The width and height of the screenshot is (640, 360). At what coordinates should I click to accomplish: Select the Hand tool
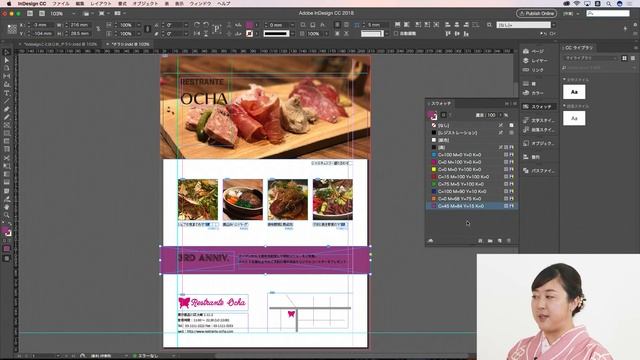7,207
